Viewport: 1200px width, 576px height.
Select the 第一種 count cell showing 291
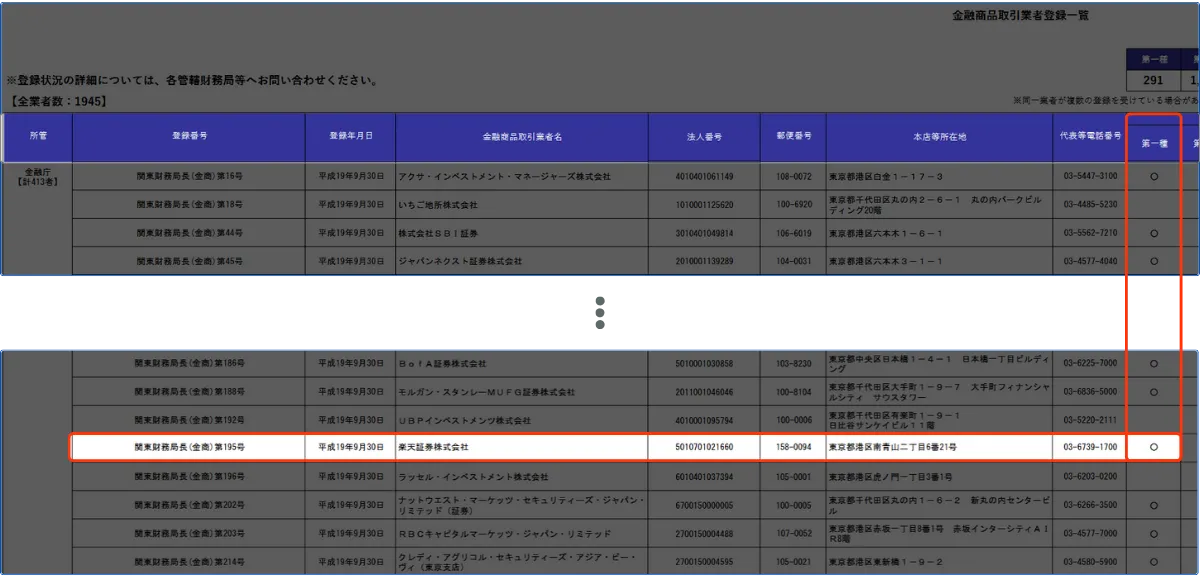1153,82
